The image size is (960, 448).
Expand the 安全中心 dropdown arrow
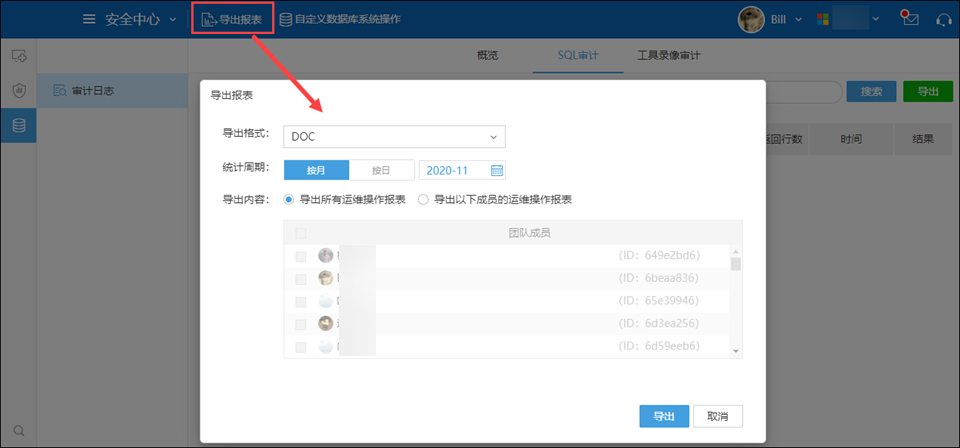click(172, 20)
